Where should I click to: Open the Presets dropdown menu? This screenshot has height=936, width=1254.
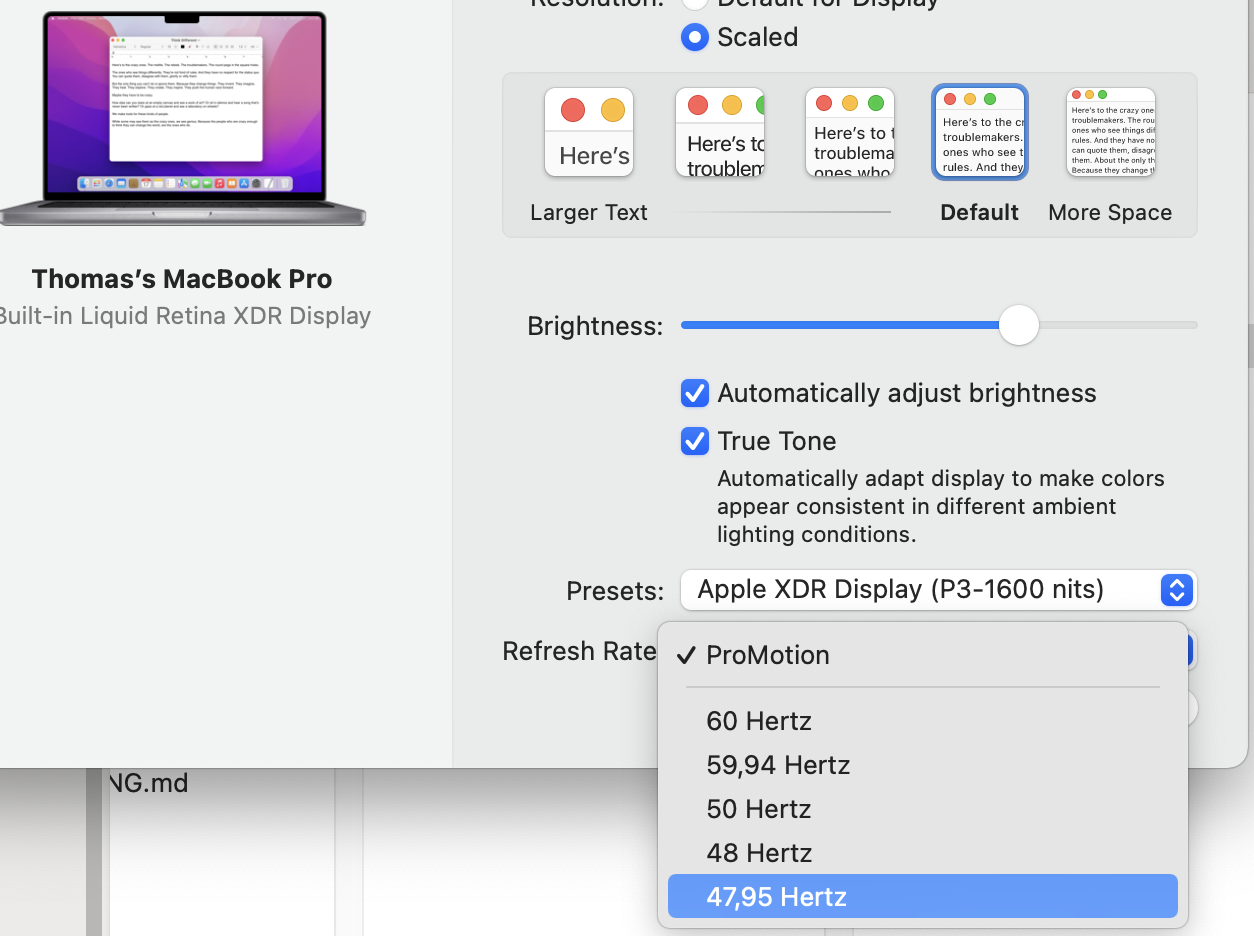click(920, 590)
